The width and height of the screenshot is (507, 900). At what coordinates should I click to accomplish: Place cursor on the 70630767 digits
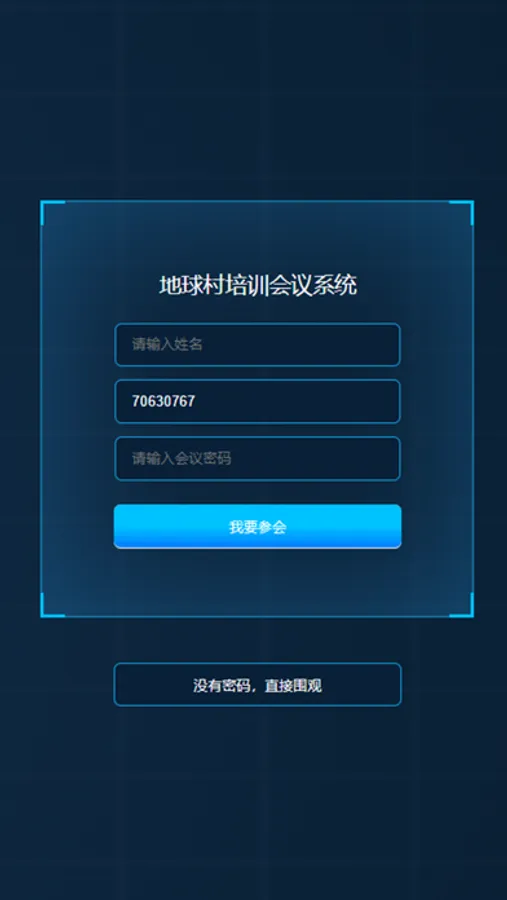164,401
